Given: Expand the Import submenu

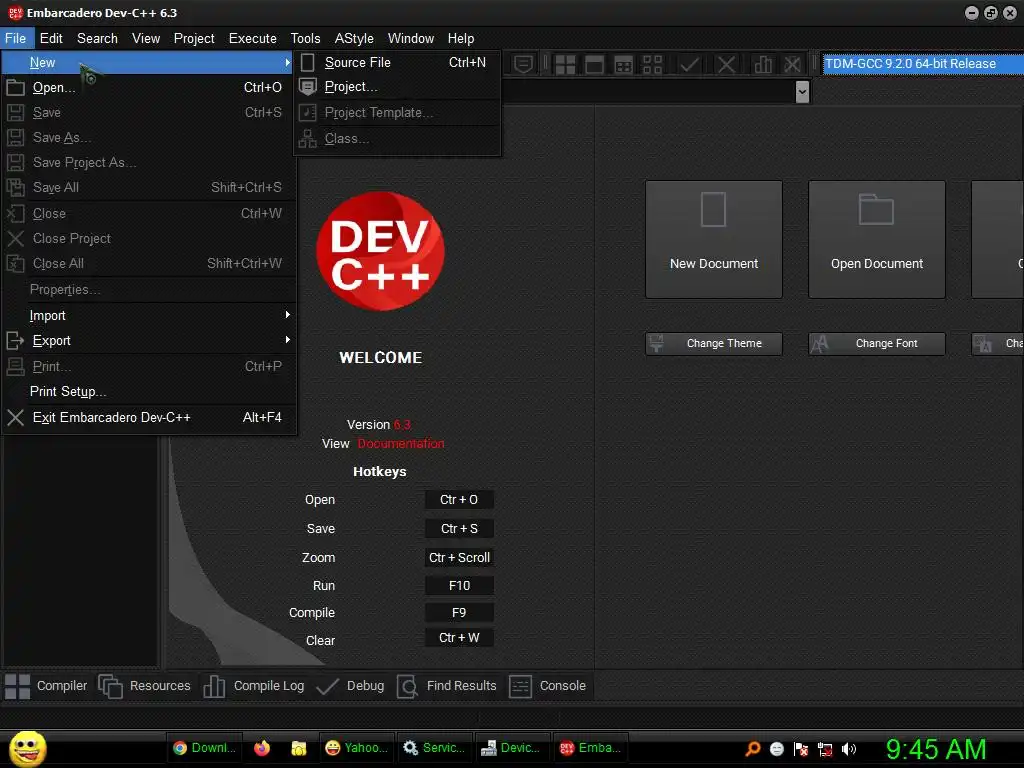Looking at the screenshot, I should [147, 315].
